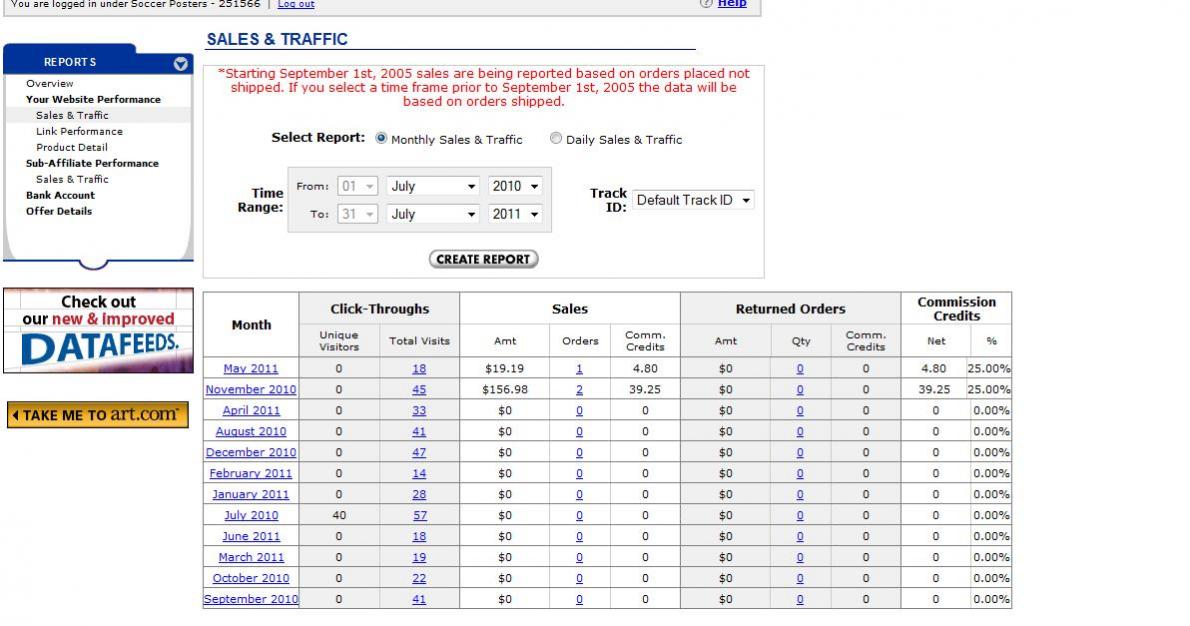
Task: Open the January 2011 month link
Action: pos(250,494)
